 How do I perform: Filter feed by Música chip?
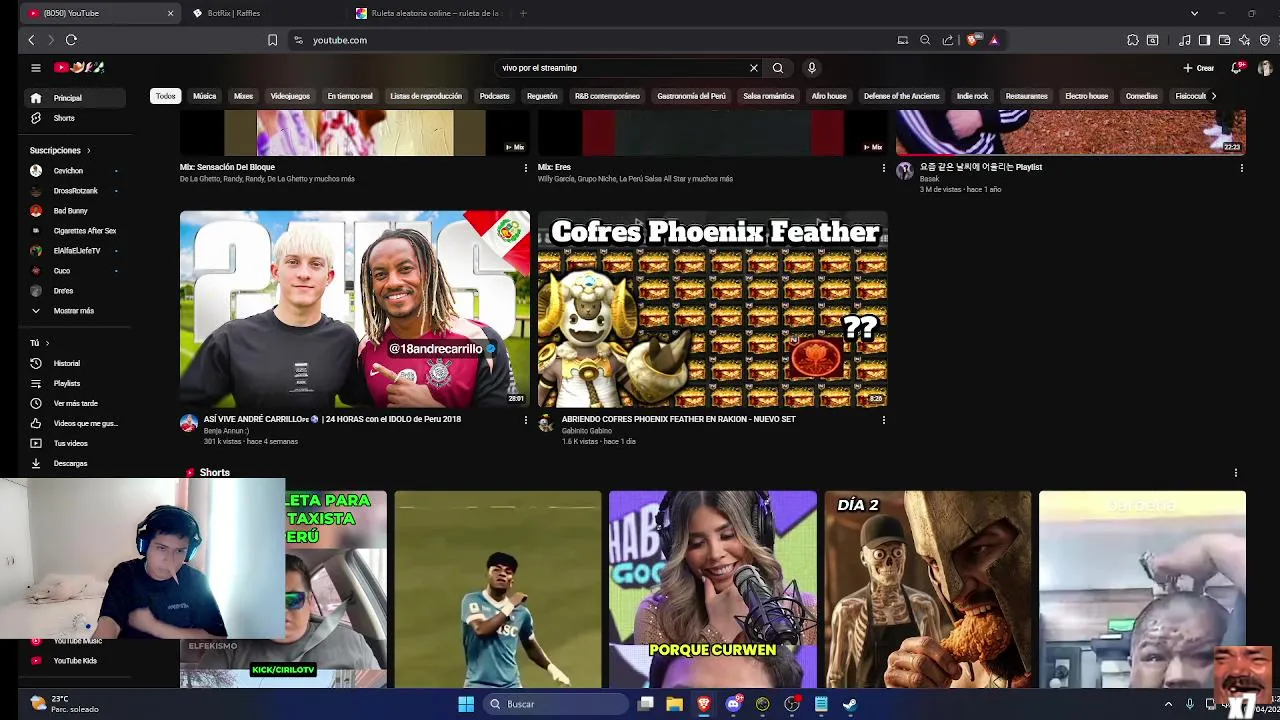click(205, 96)
